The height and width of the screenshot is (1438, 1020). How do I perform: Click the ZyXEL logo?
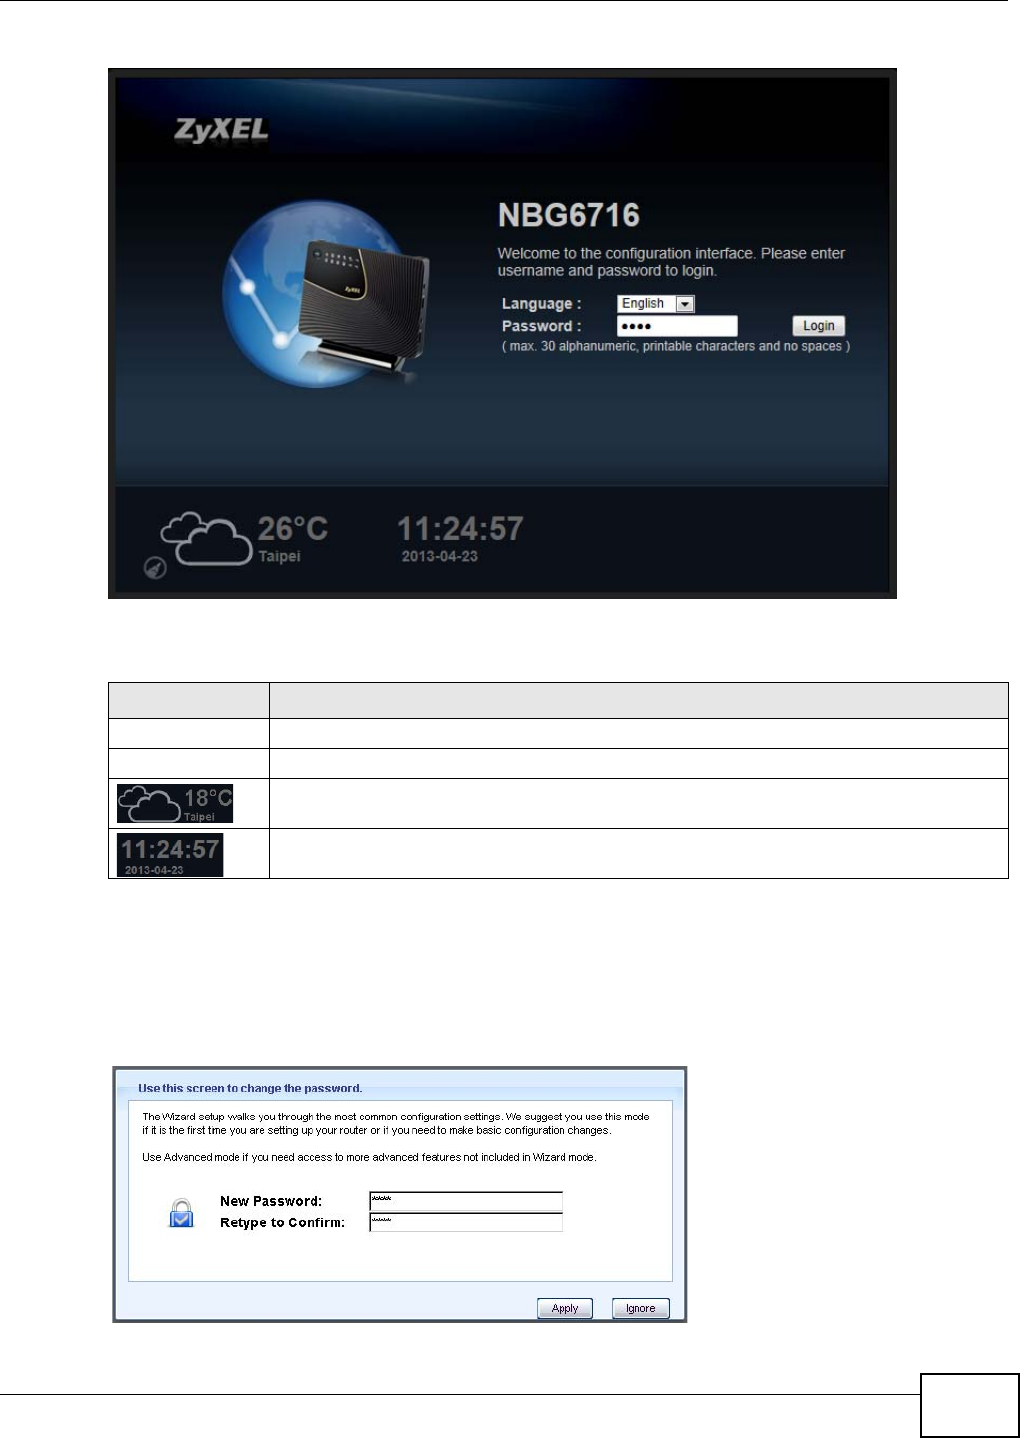tap(221, 131)
